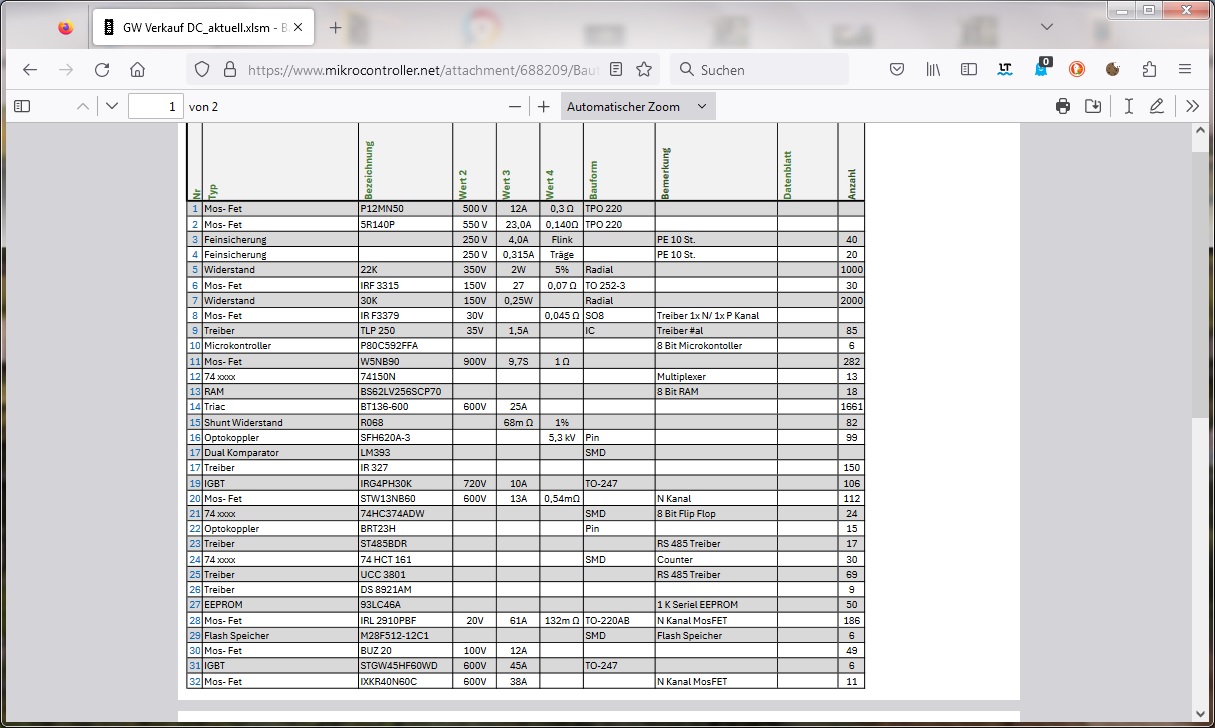Bookmark this page with the star
1215x728 pixels.
pos(644,69)
